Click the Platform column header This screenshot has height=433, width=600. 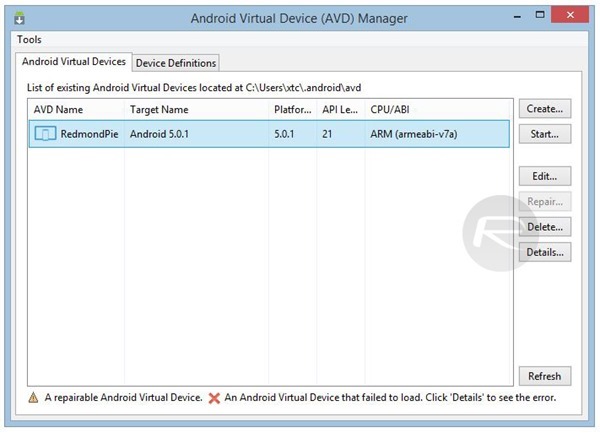[293, 110]
